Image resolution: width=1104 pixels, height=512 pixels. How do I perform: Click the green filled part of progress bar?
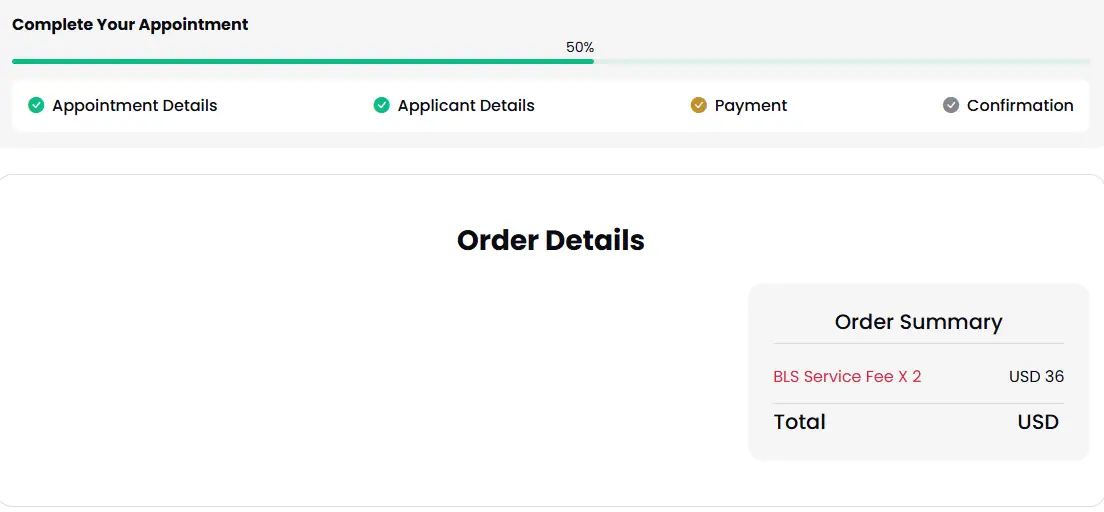303,61
